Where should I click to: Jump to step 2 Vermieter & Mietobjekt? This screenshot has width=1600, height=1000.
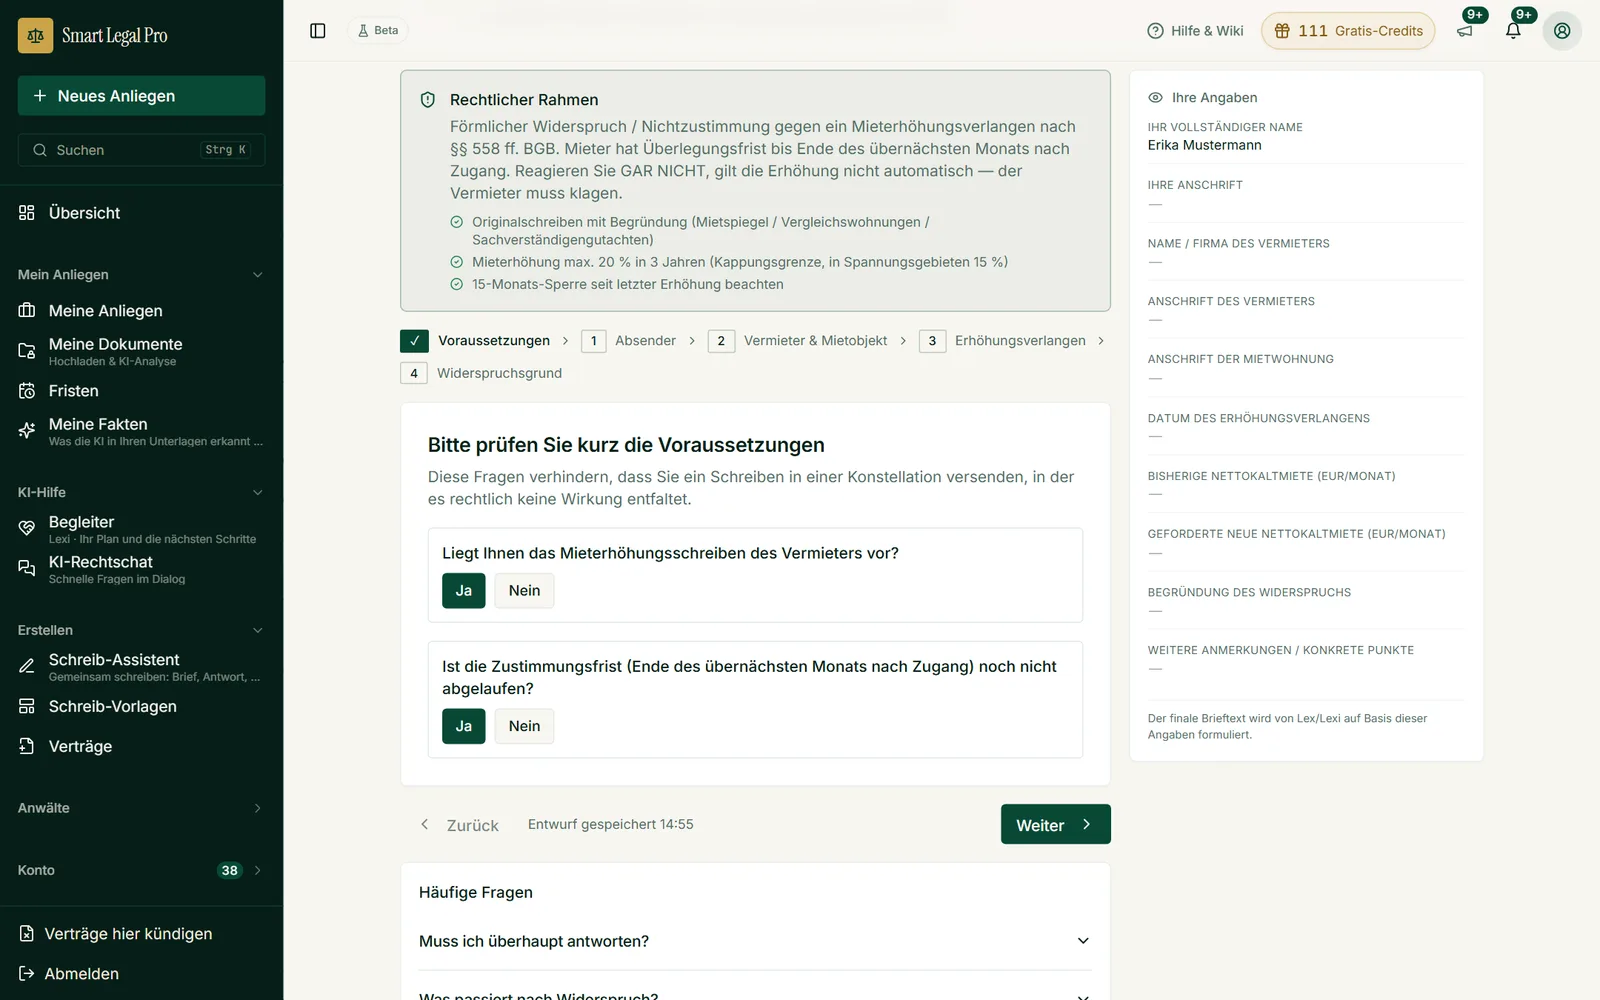point(798,341)
